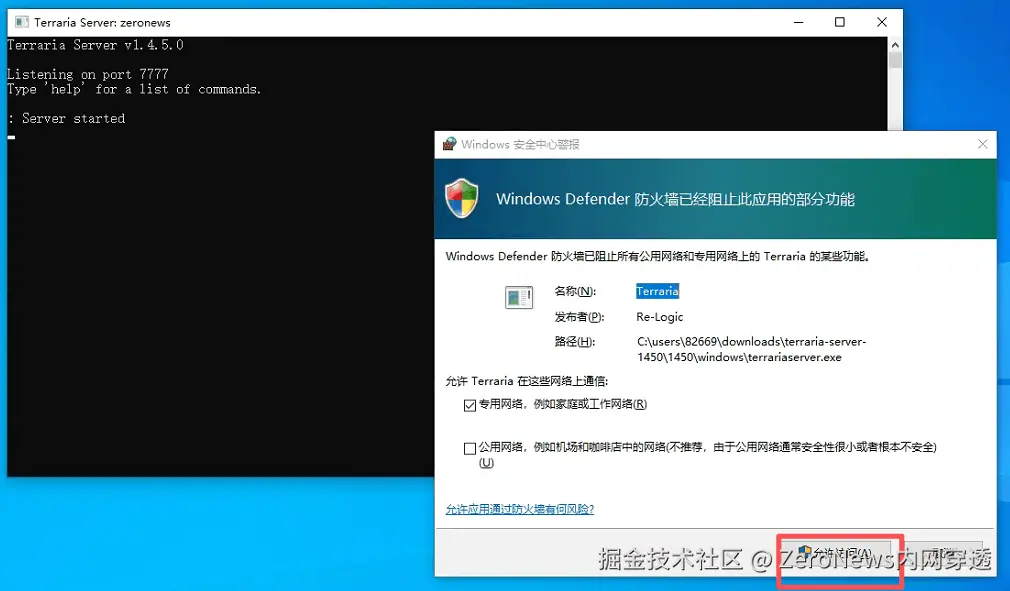Minimize the Terraria Server console window
The image size is (1010, 591).
point(799,23)
